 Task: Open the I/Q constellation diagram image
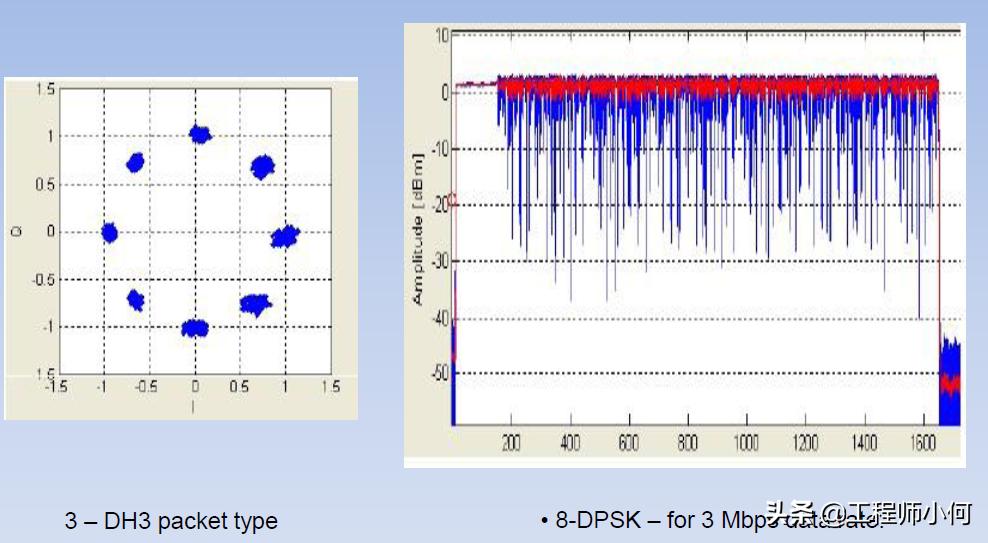(x=181, y=249)
